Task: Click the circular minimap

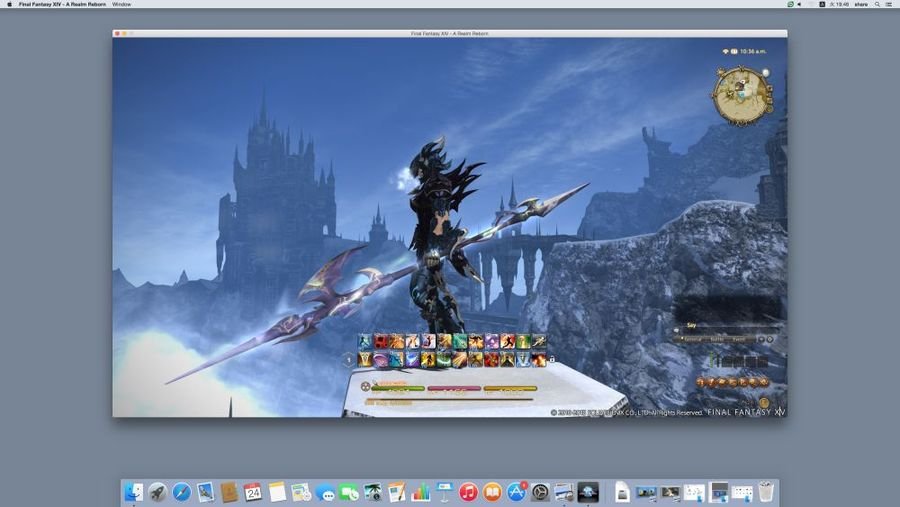Action: click(x=741, y=94)
